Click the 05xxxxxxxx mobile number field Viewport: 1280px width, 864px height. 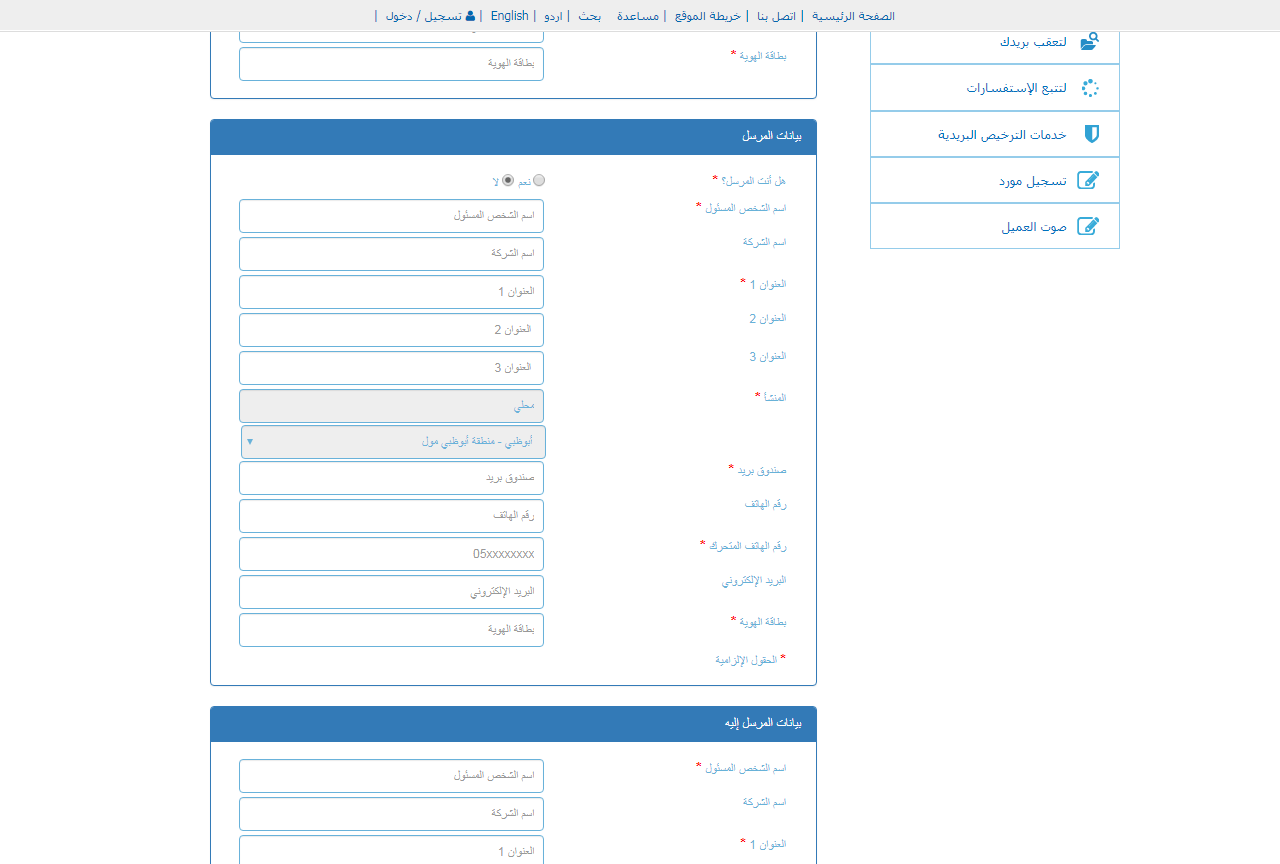[391, 554]
